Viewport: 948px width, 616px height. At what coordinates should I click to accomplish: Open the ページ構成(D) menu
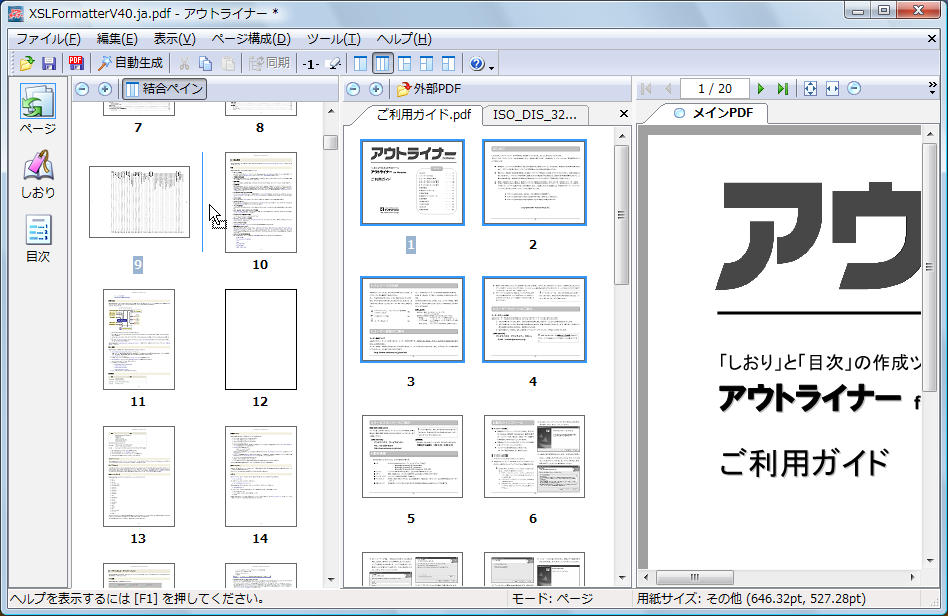coord(251,39)
